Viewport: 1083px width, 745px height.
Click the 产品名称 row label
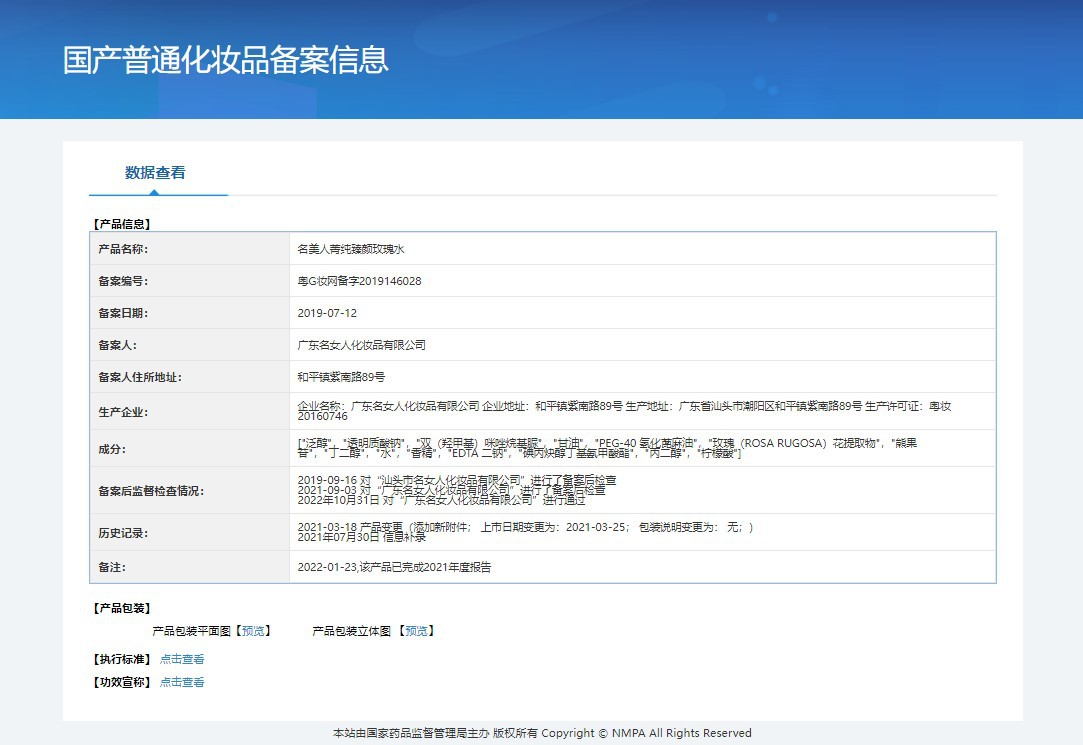tap(123, 249)
